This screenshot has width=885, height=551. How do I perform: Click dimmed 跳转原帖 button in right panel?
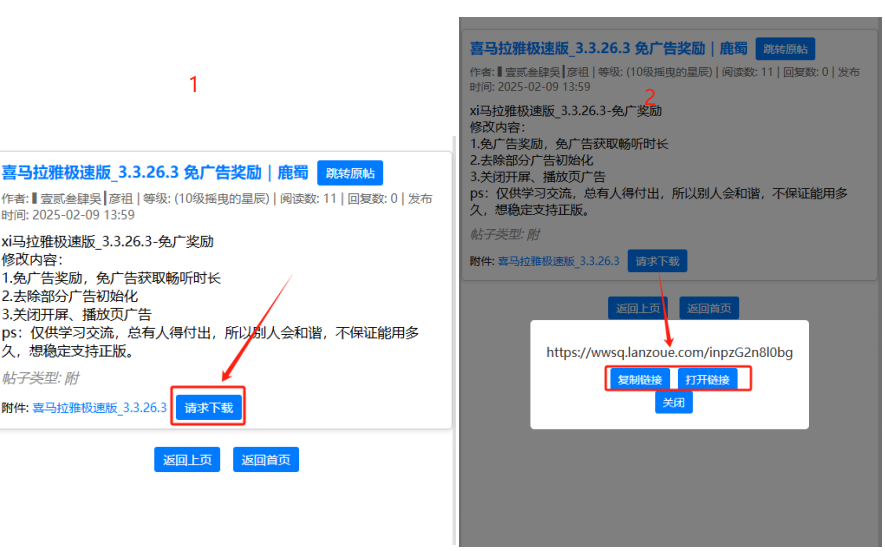(x=785, y=49)
